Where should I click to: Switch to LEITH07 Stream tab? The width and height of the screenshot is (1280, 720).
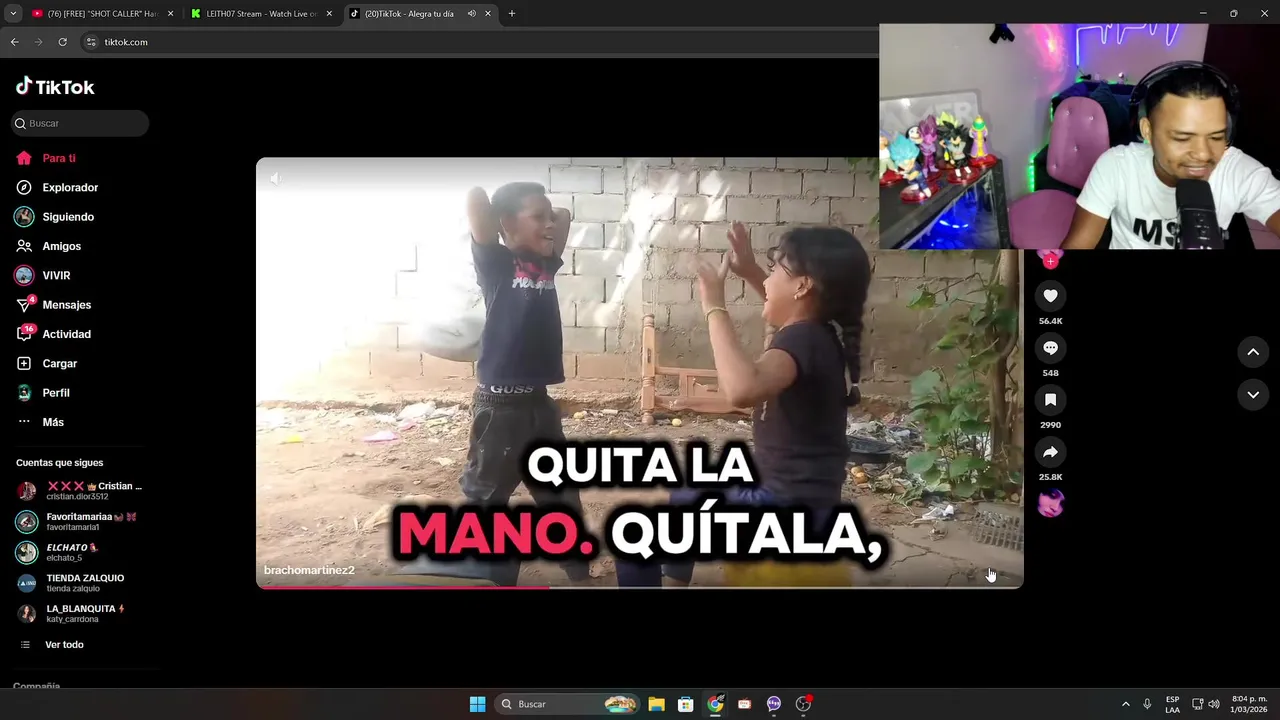(260, 14)
